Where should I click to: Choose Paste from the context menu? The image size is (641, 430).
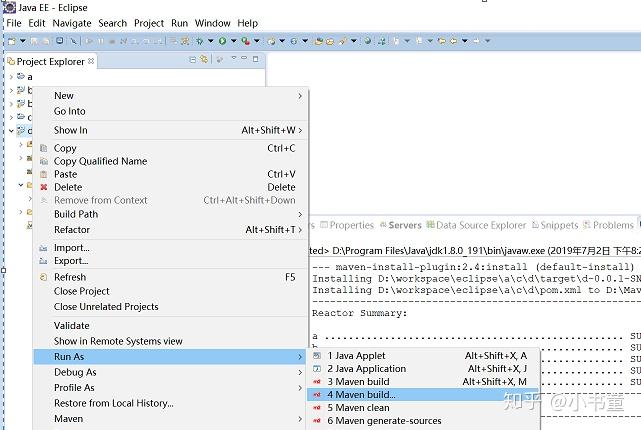coord(171,174)
